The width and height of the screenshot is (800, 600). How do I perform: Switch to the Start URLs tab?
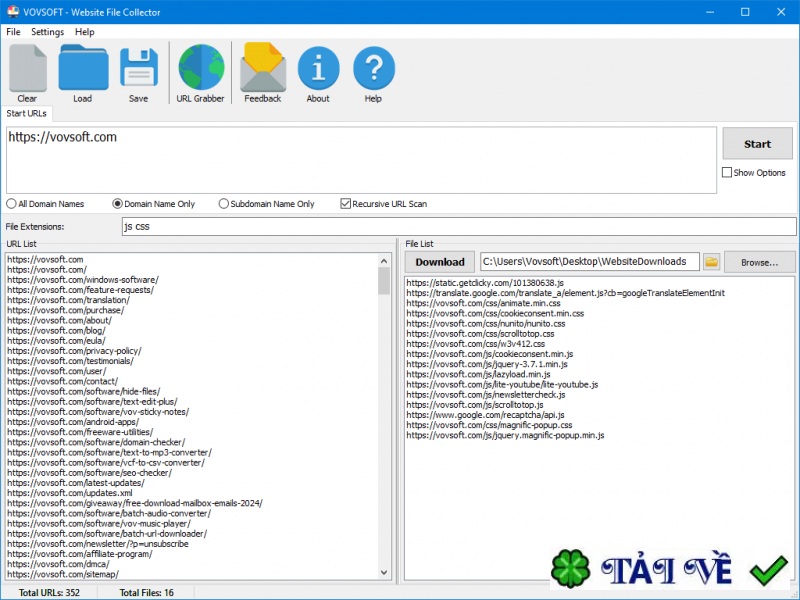click(x=27, y=113)
